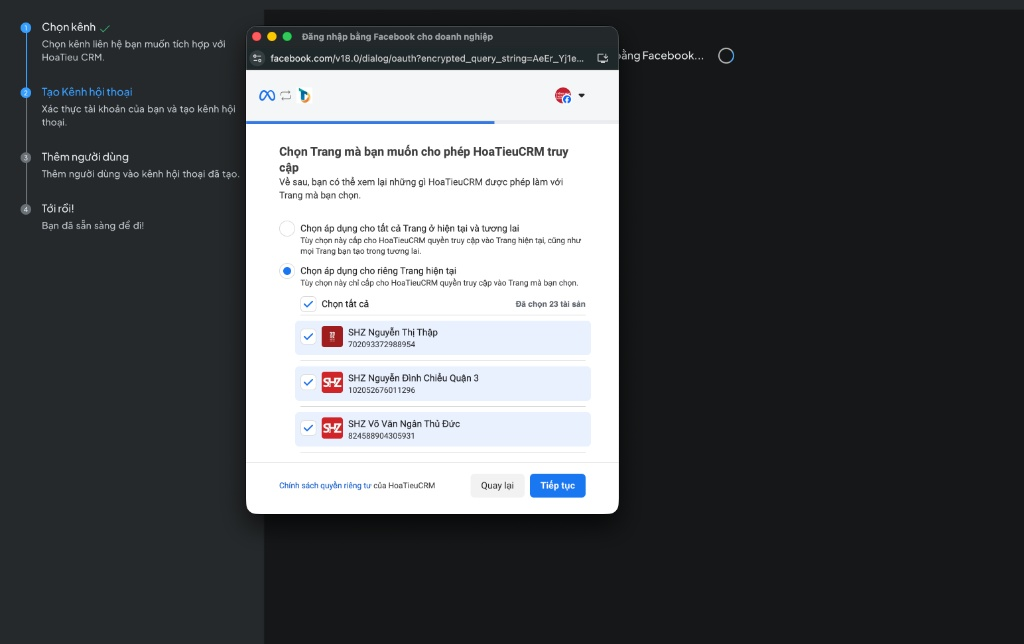Click the install app icon in address bar

coord(602,58)
